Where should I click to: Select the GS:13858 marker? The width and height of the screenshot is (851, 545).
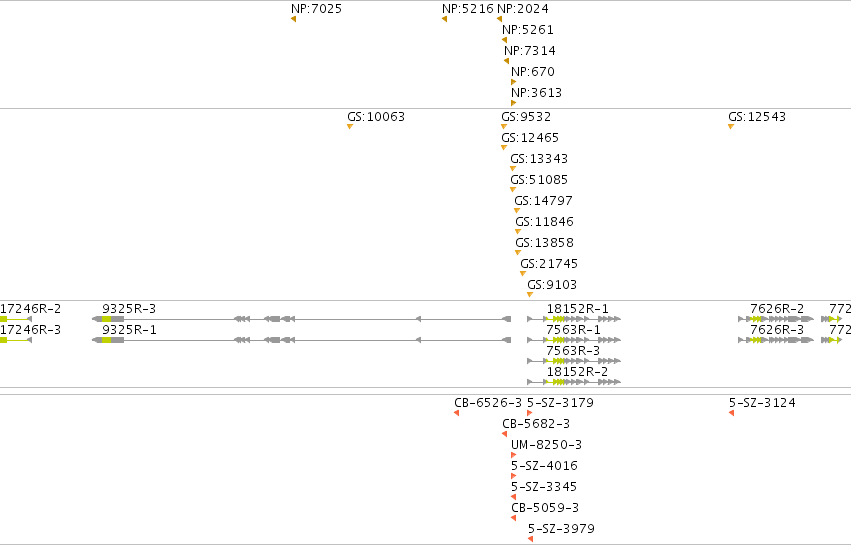pyautogui.click(x=518, y=252)
